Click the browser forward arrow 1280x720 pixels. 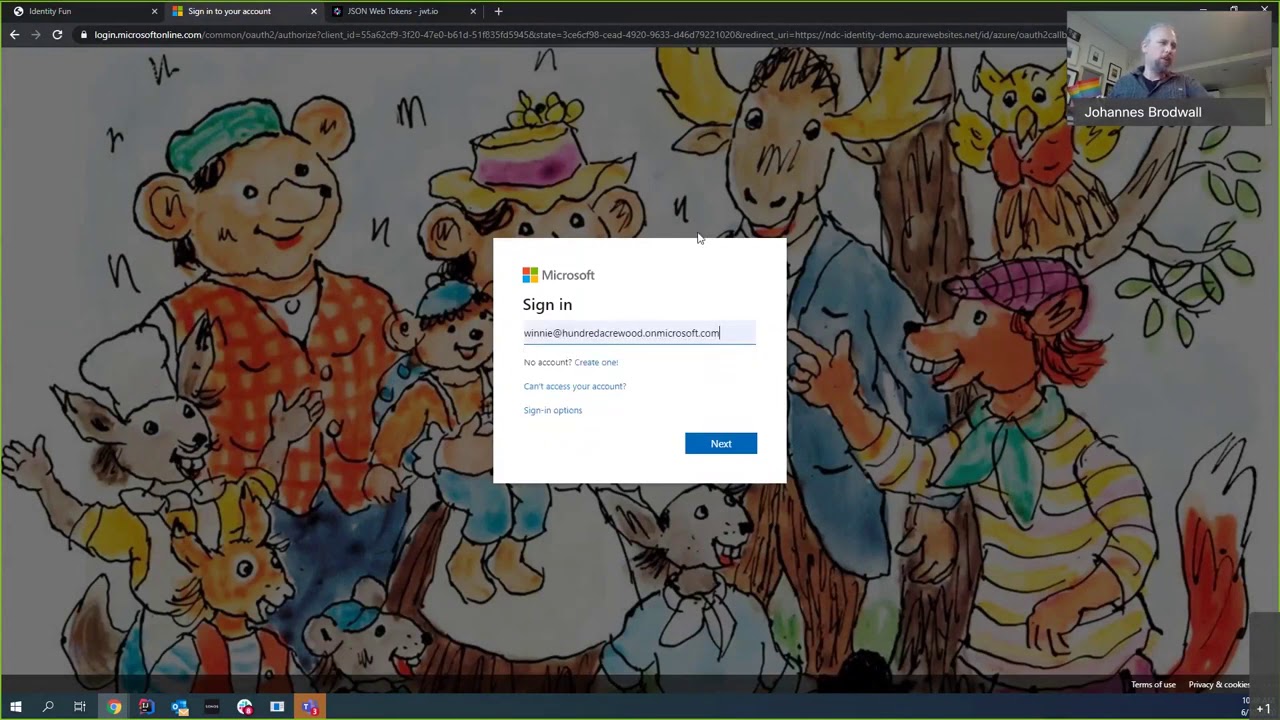[36, 35]
